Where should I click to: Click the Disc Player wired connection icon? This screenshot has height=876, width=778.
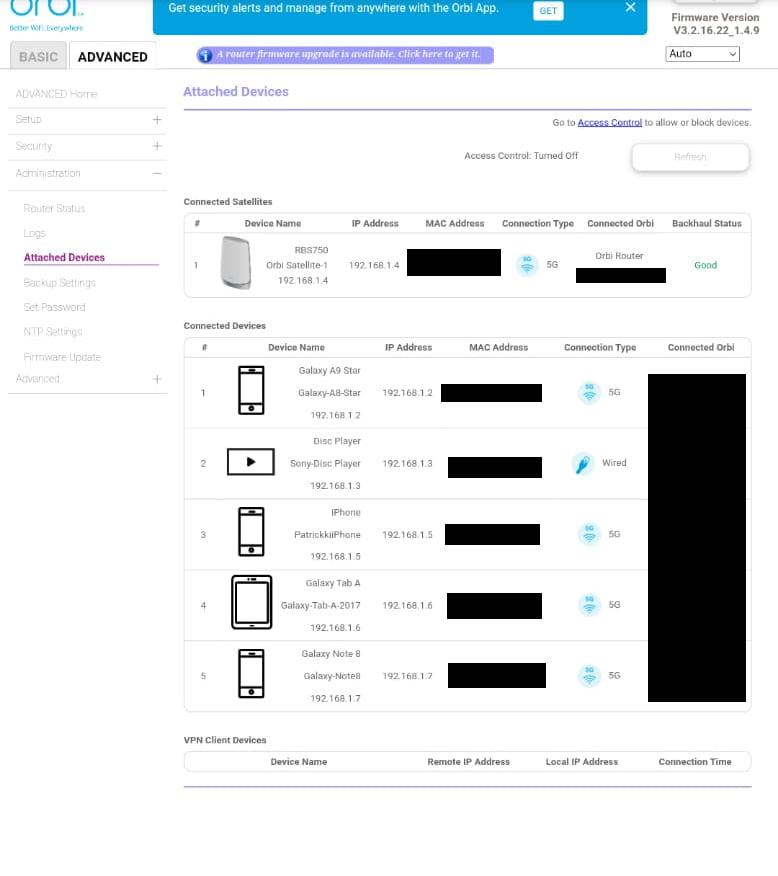583,464
